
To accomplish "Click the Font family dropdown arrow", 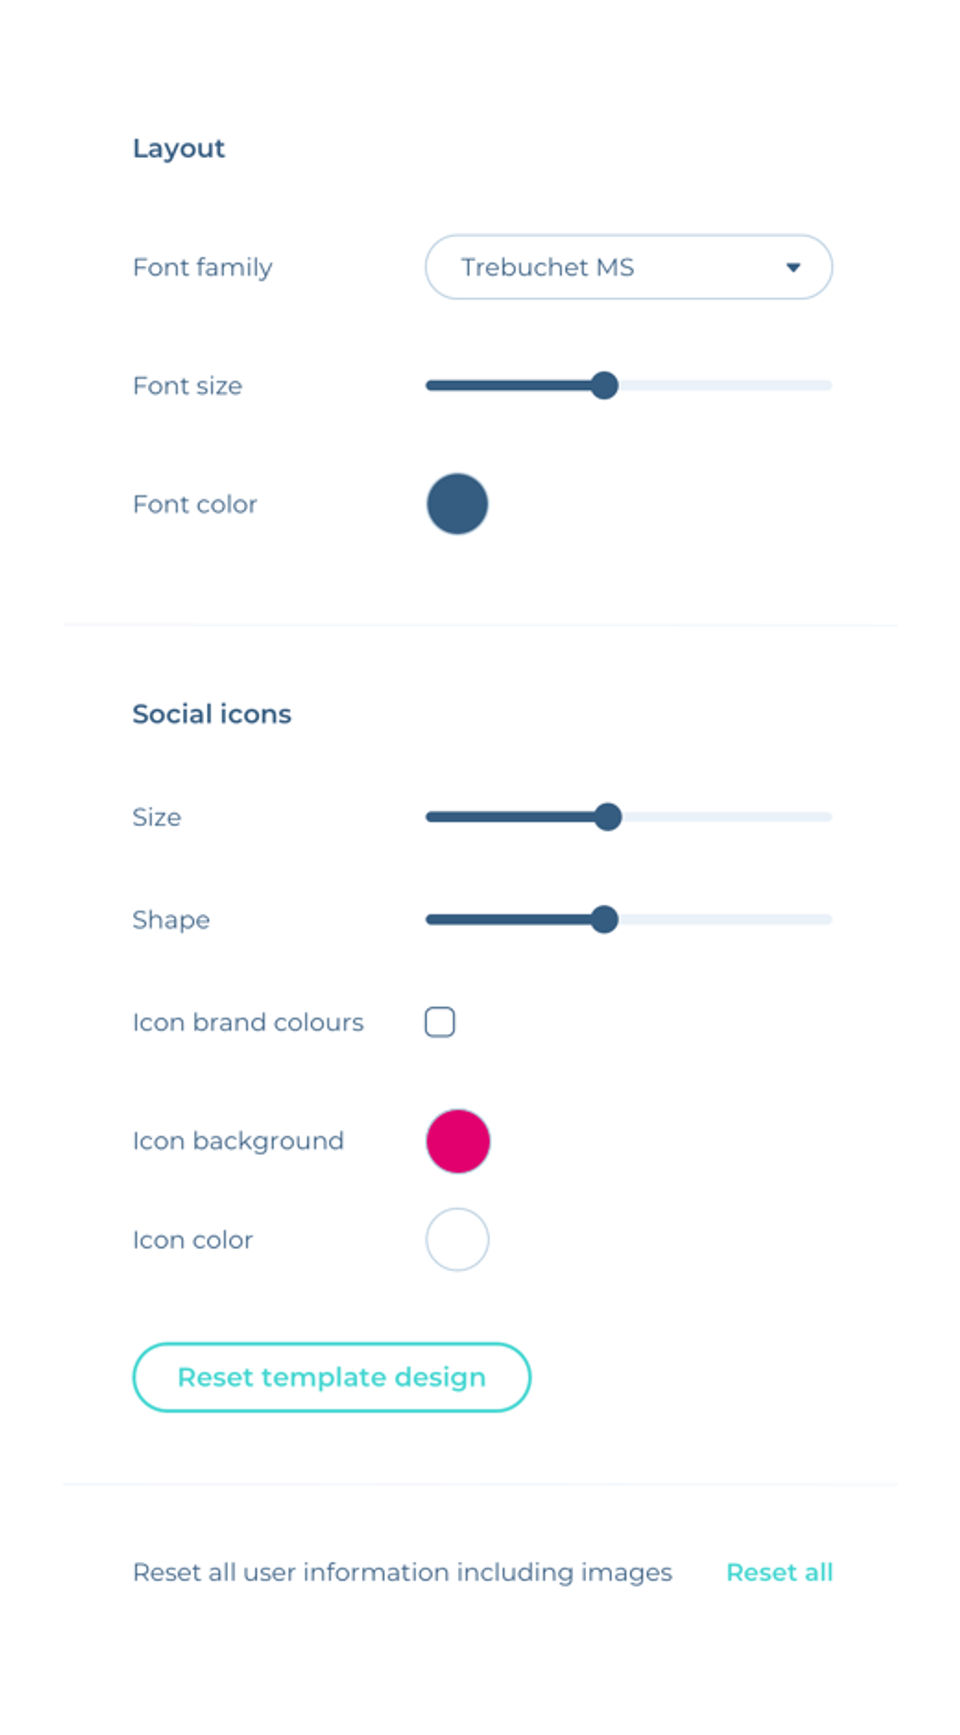I will tap(793, 267).
